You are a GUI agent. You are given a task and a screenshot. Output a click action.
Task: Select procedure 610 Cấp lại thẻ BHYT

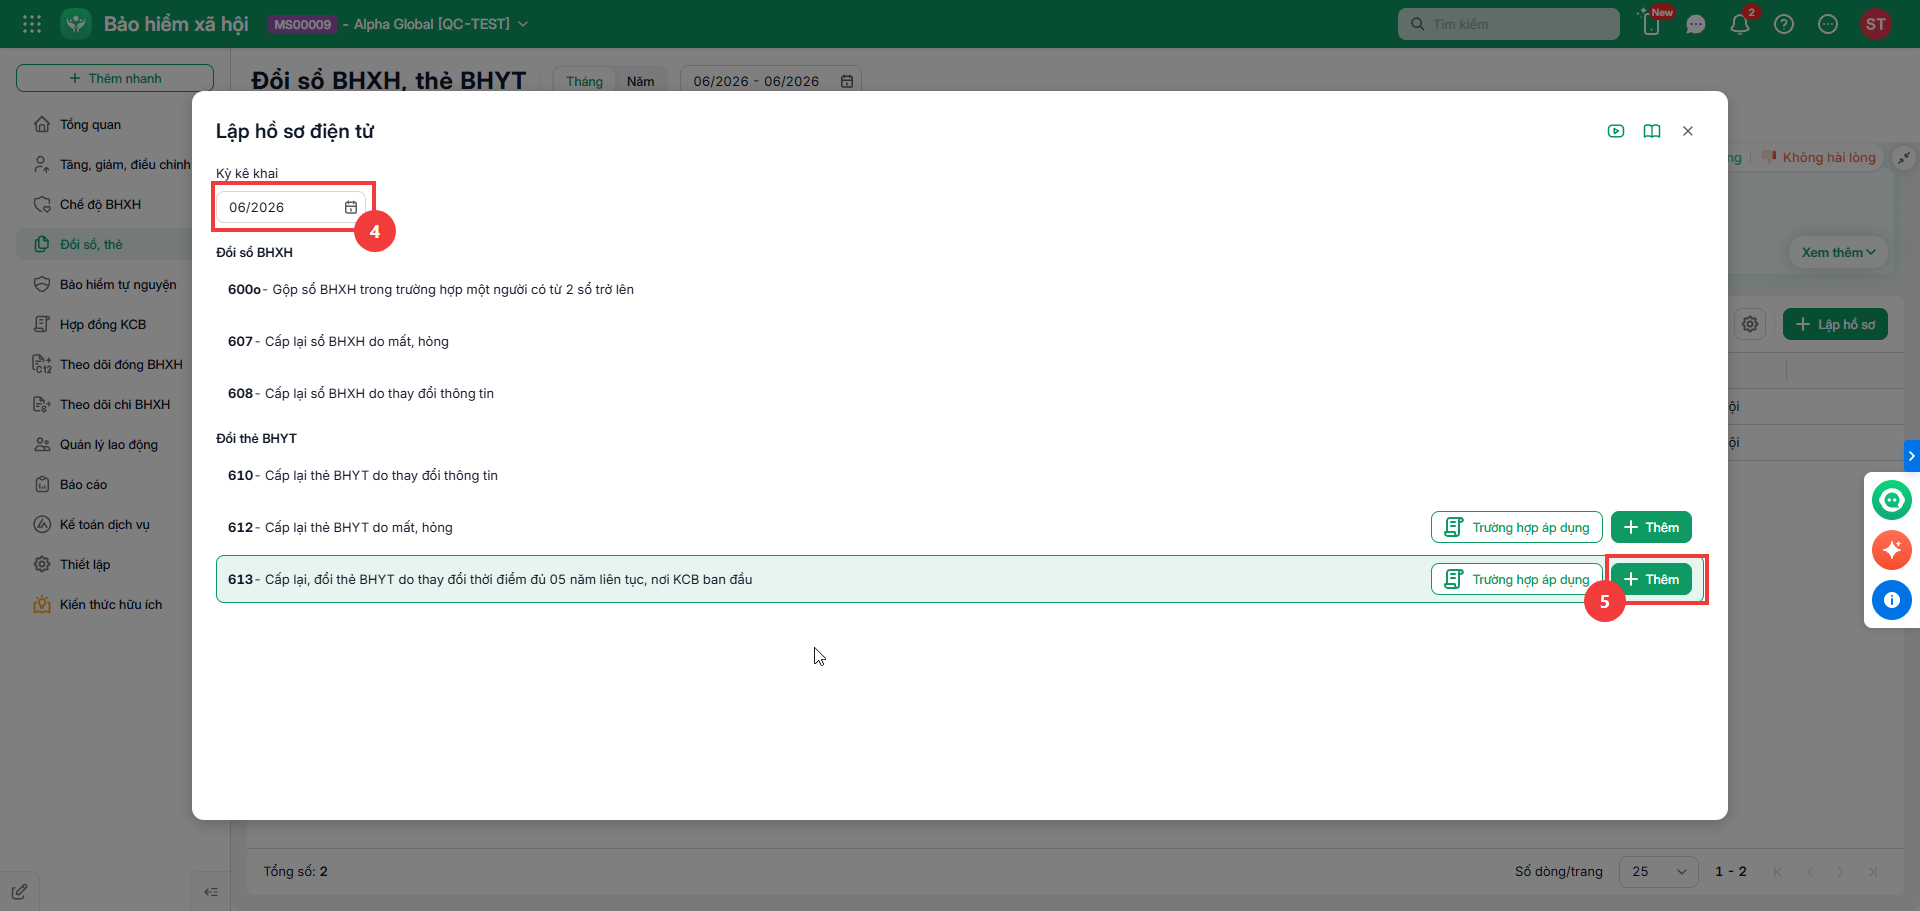(363, 476)
